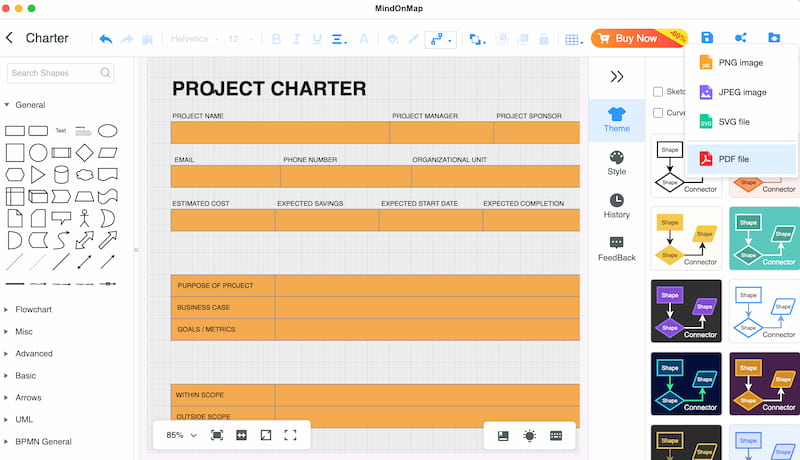This screenshot has width=800, height=460.
Task: Toggle the Sketch checkbox
Action: pyautogui.click(x=658, y=92)
